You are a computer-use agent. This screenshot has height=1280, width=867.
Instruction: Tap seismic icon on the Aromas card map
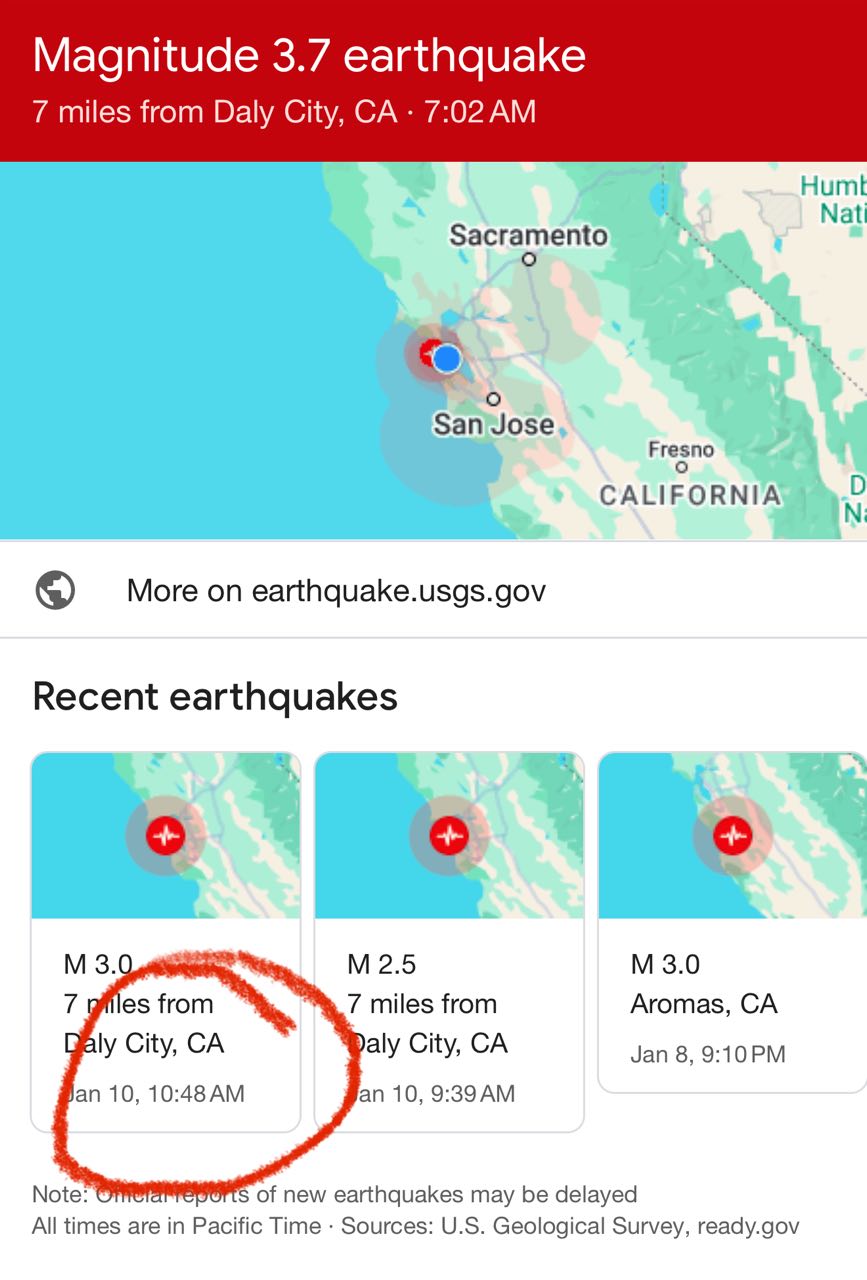click(733, 835)
